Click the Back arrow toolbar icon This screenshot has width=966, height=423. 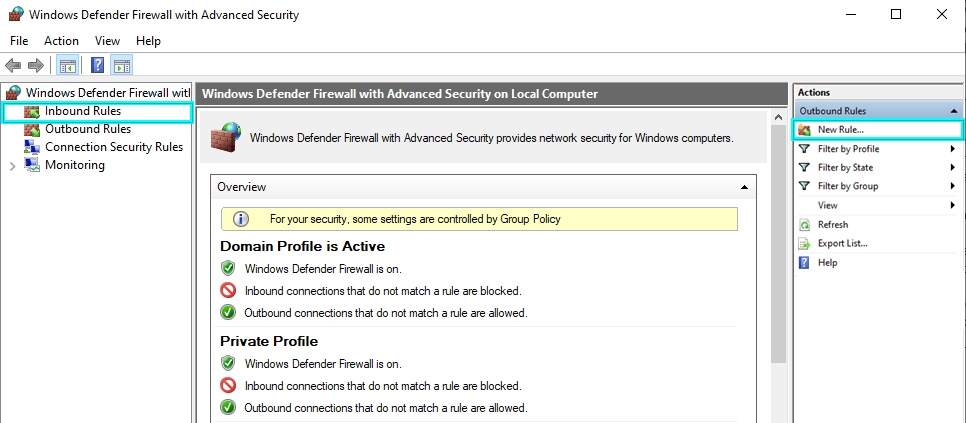click(13, 66)
